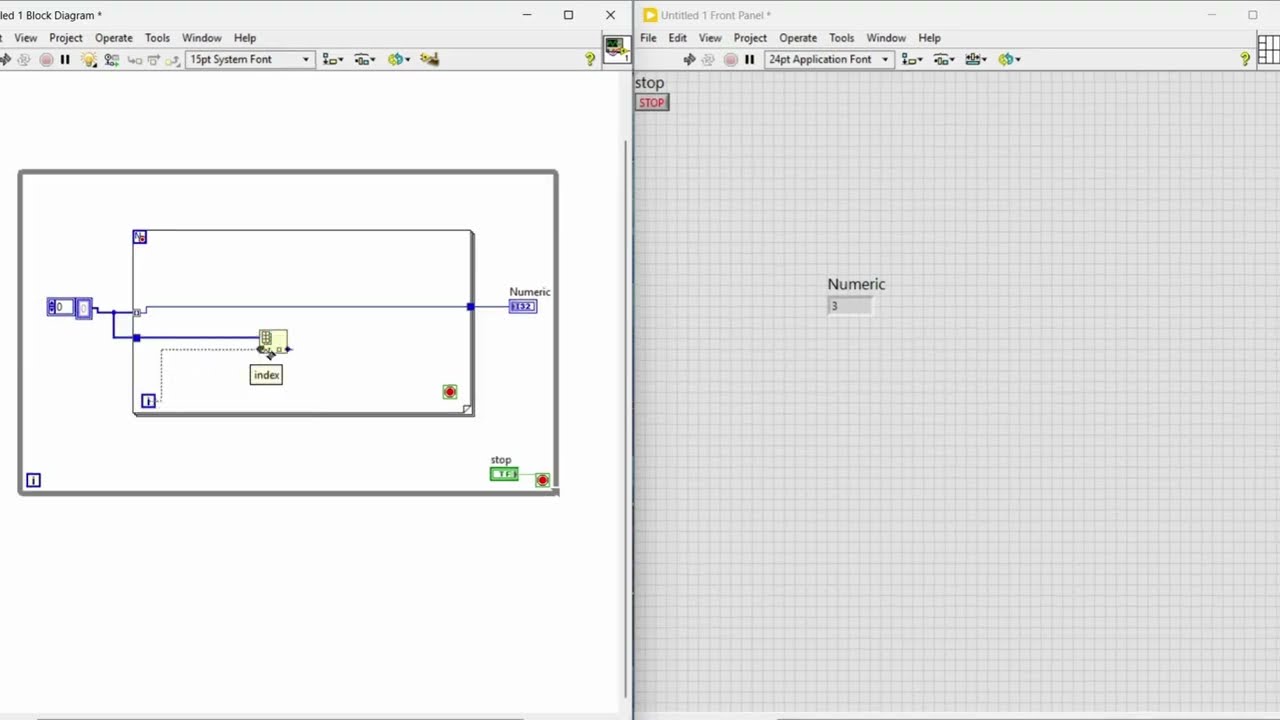
Task: Click the array constant index display
Action: [x=59, y=307]
